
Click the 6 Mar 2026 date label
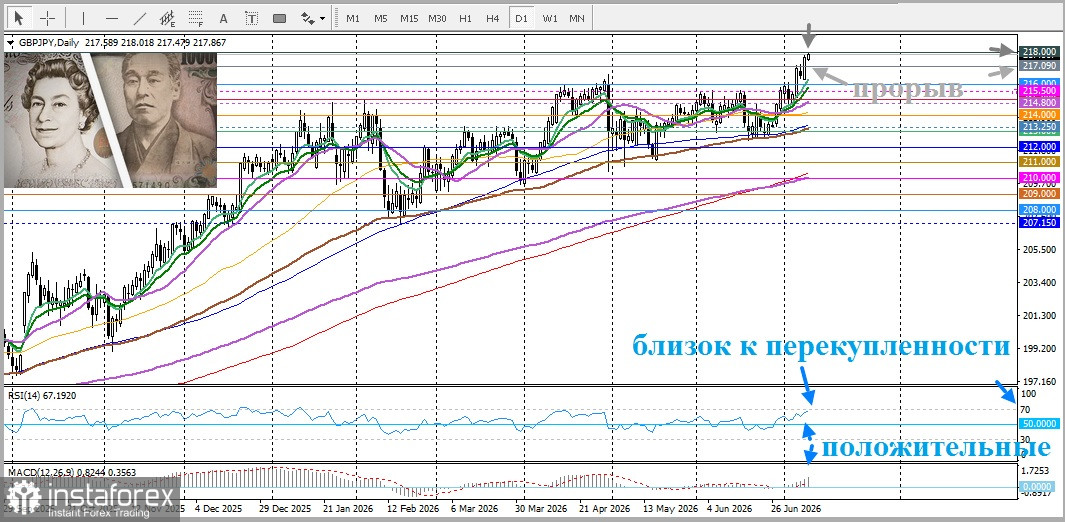[474, 508]
